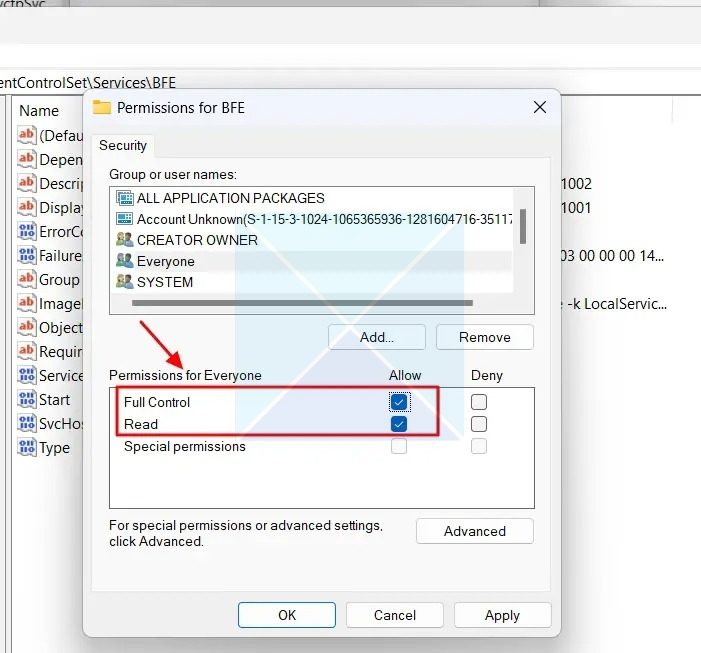Click the ServiceSidType value icon

27,375
